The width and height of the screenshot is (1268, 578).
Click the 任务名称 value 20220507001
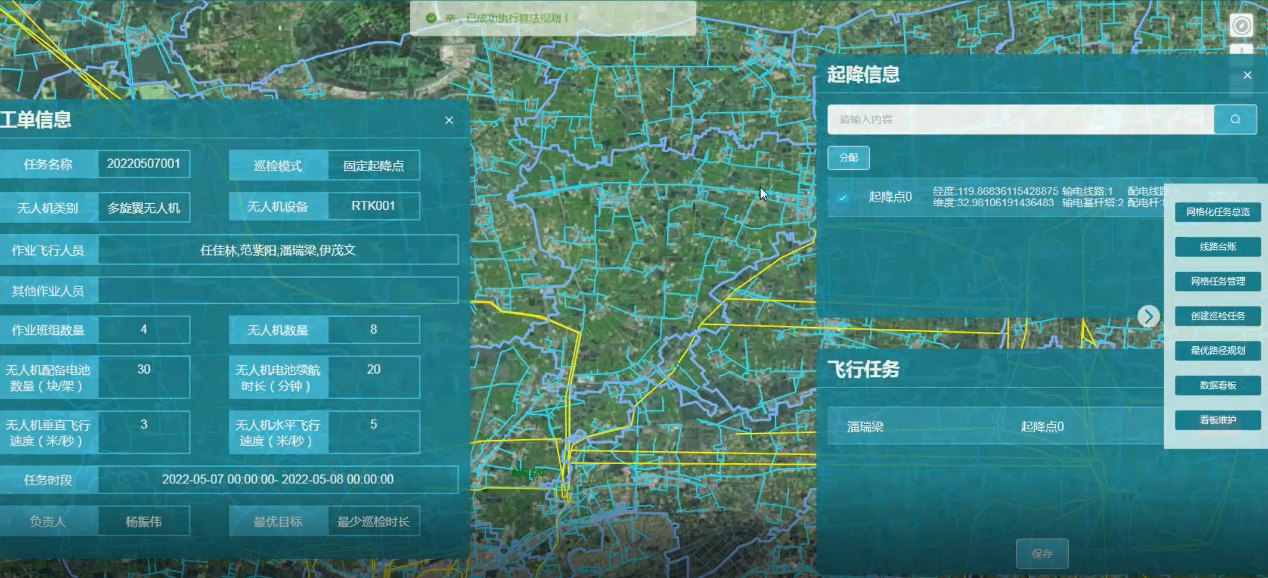[144, 164]
